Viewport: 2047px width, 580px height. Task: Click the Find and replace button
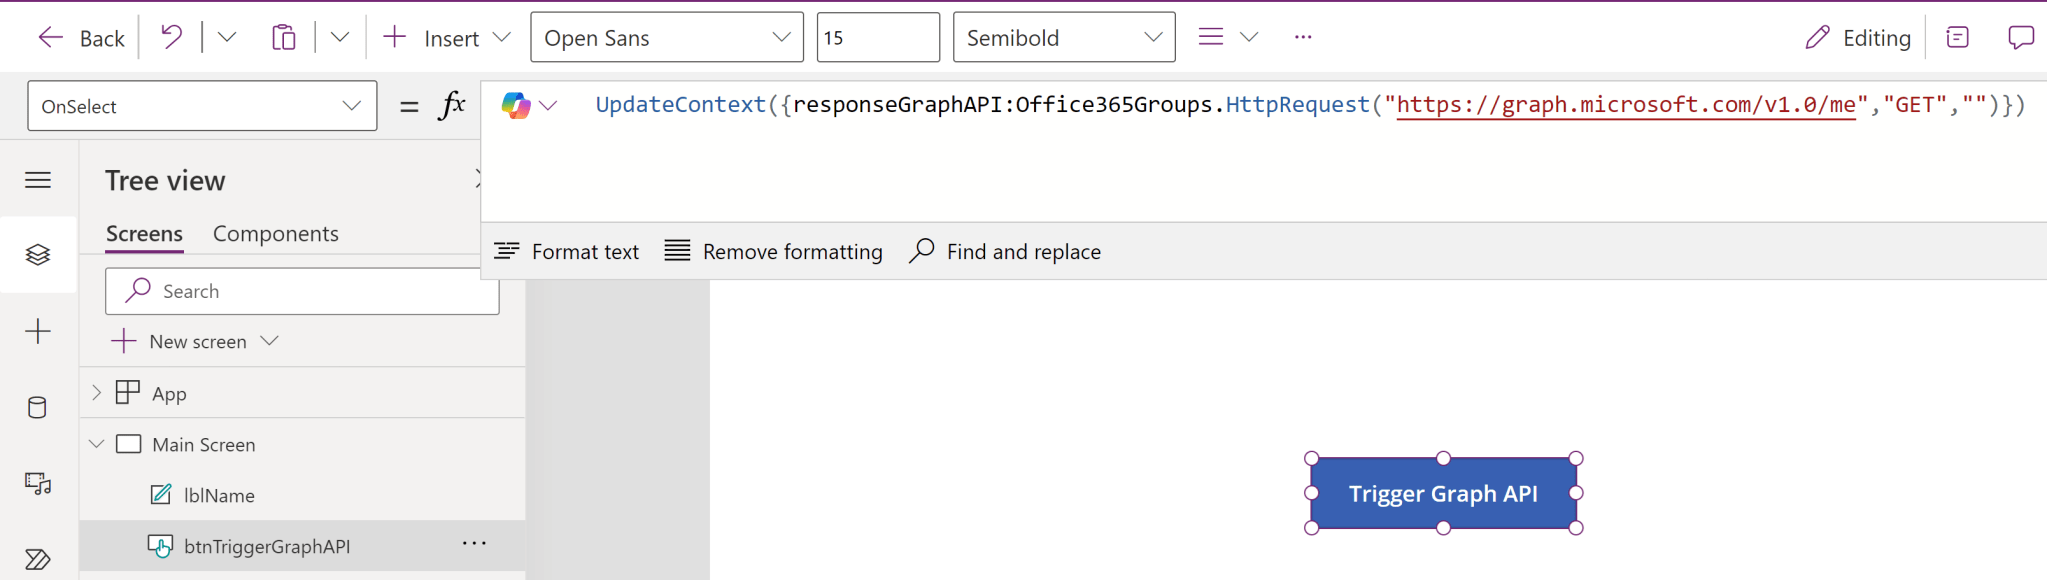click(x=1005, y=252)
